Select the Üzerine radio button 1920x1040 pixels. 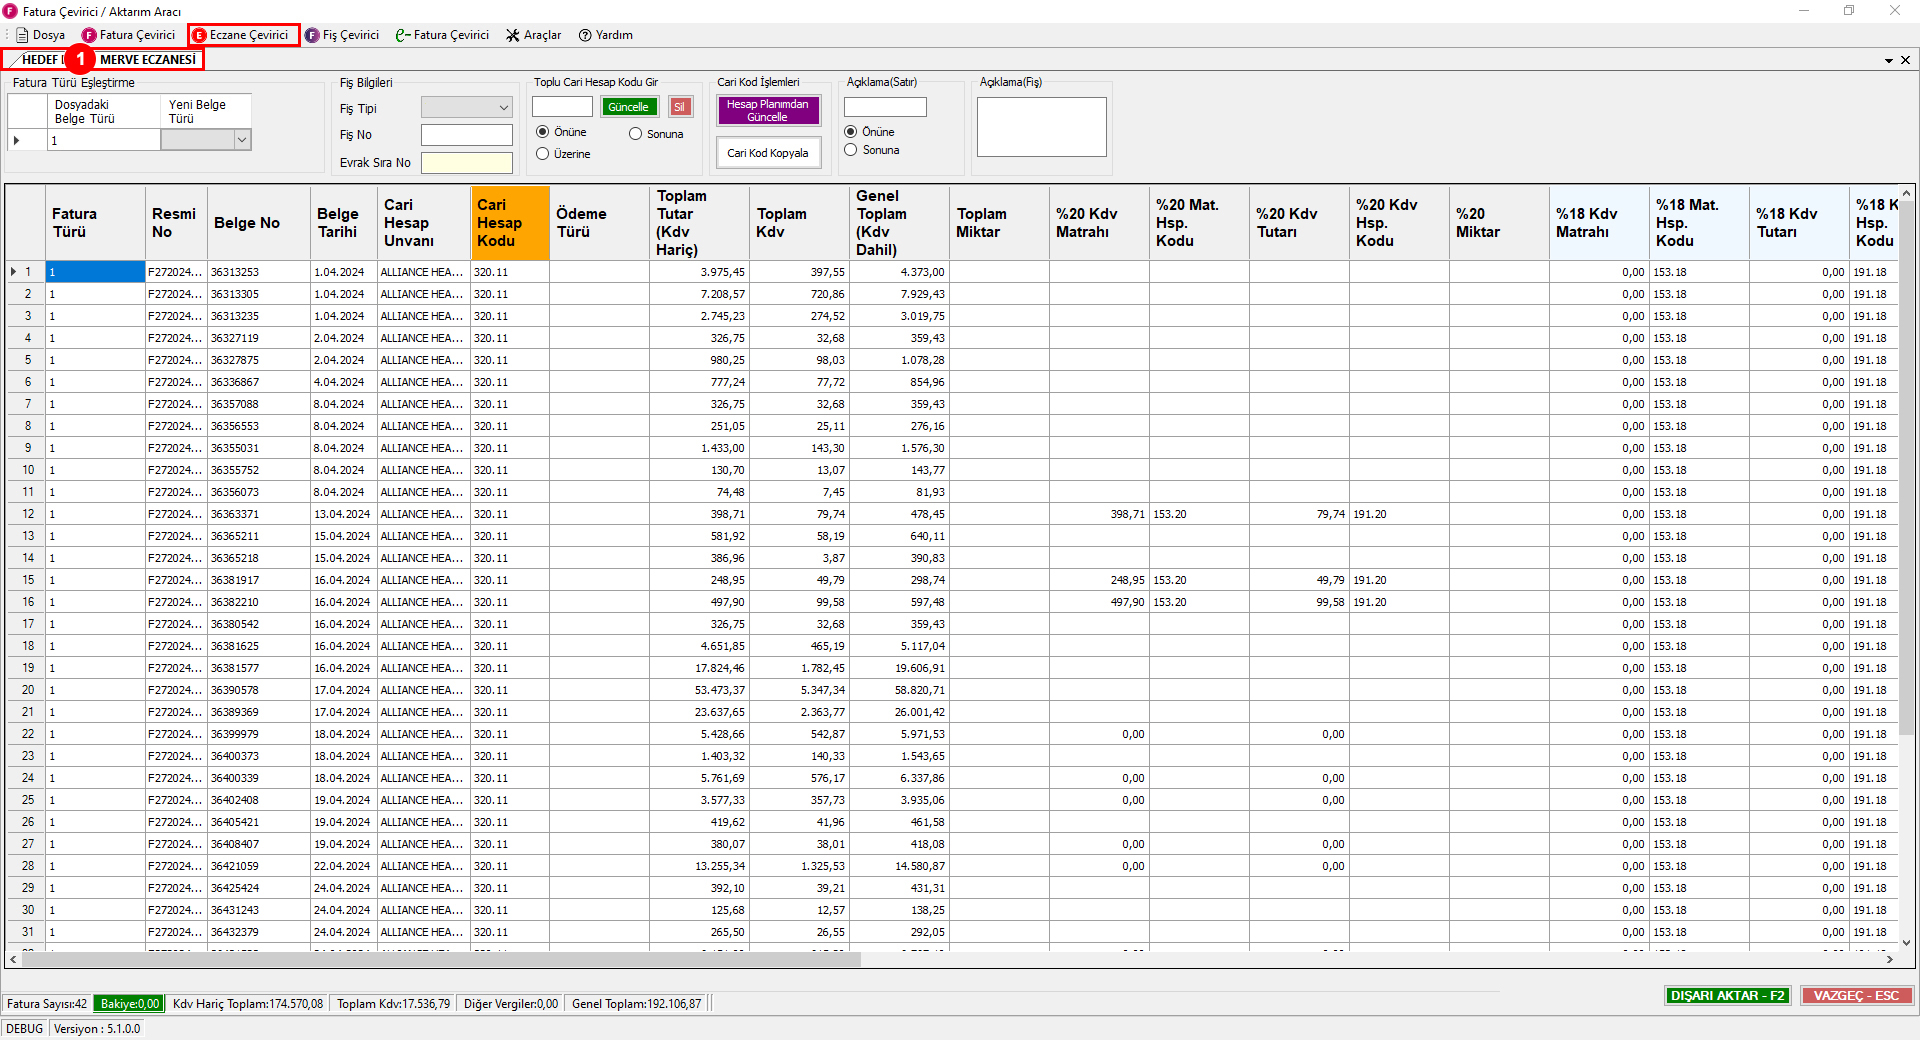542,154
